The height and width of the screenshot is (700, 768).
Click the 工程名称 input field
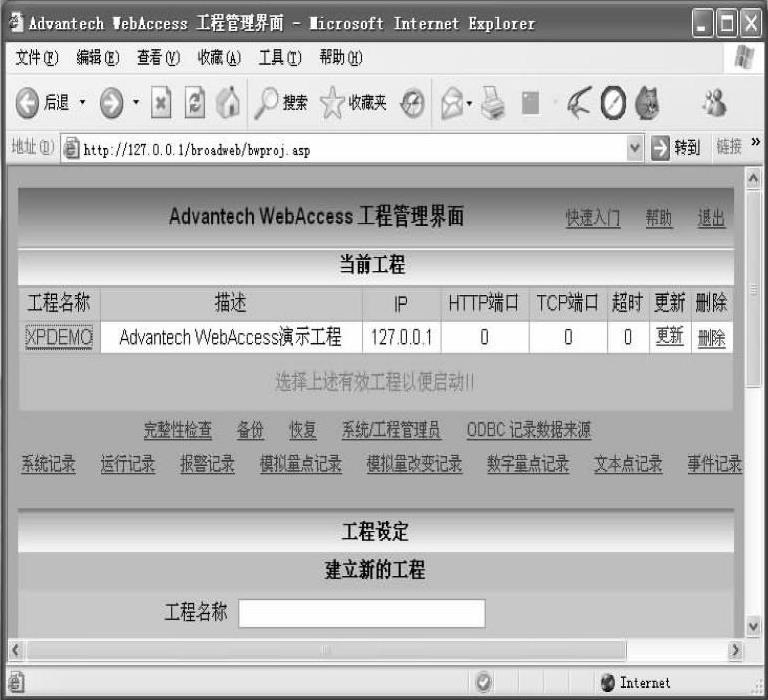[361, 613]
